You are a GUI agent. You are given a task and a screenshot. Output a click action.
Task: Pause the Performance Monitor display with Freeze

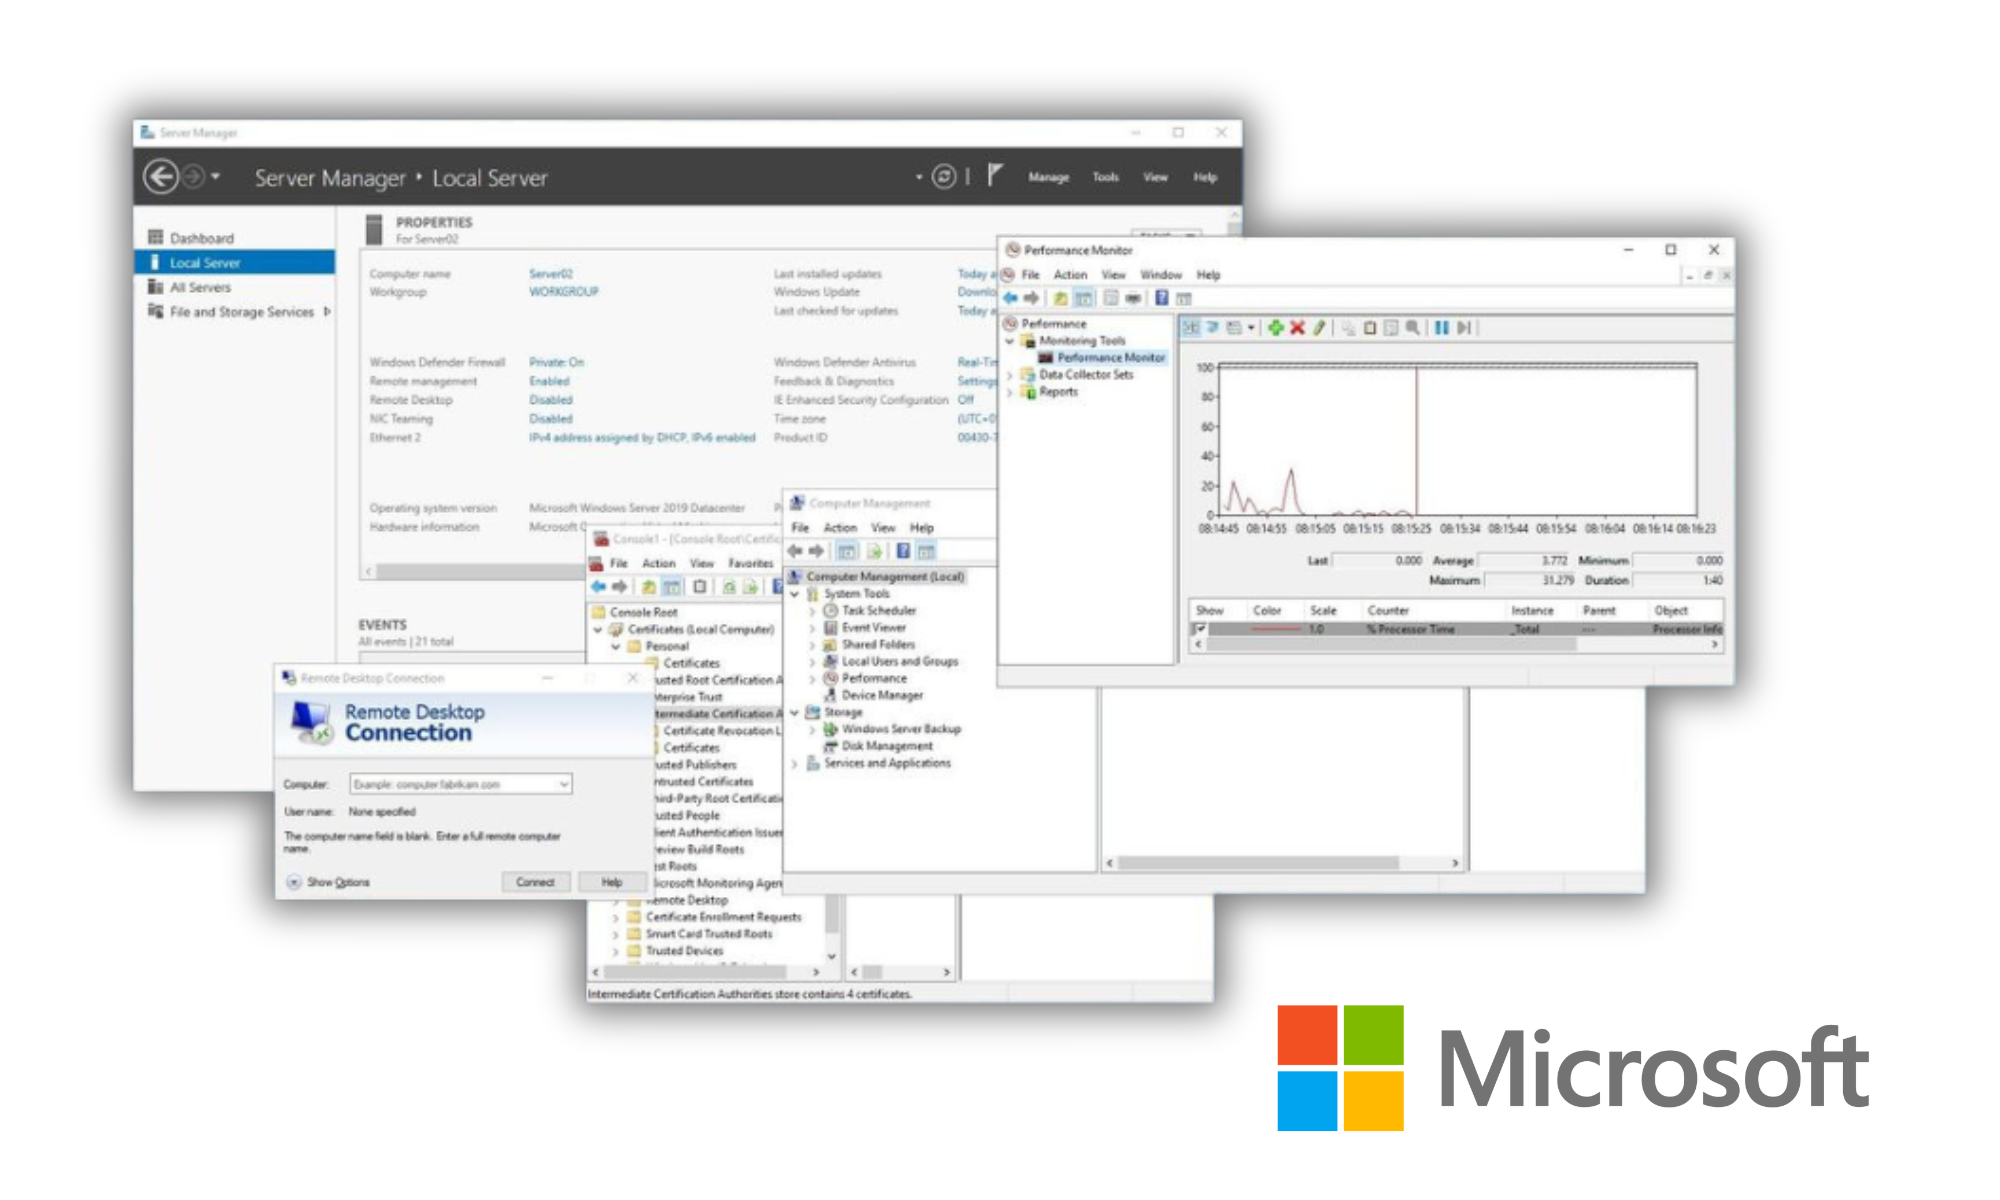click(x=1441, y=328)
